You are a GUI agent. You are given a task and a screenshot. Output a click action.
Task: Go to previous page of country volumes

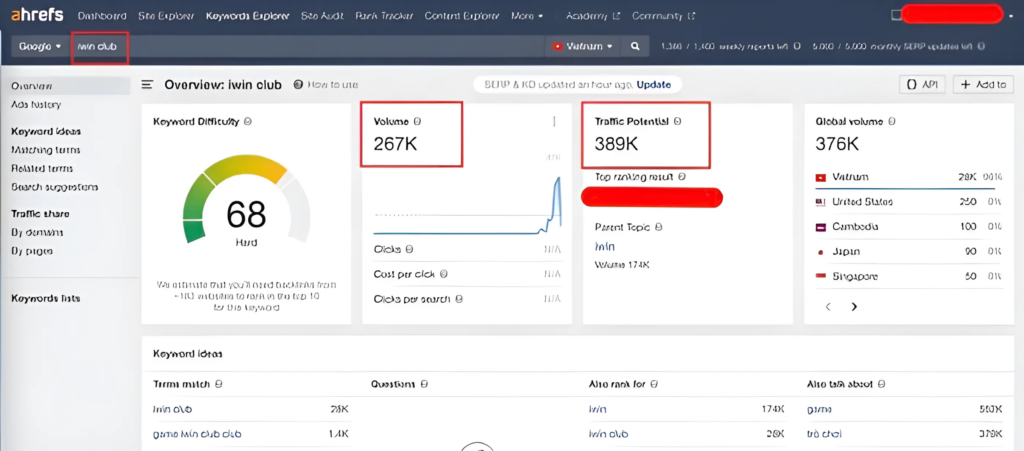click(x=828, y=306)
